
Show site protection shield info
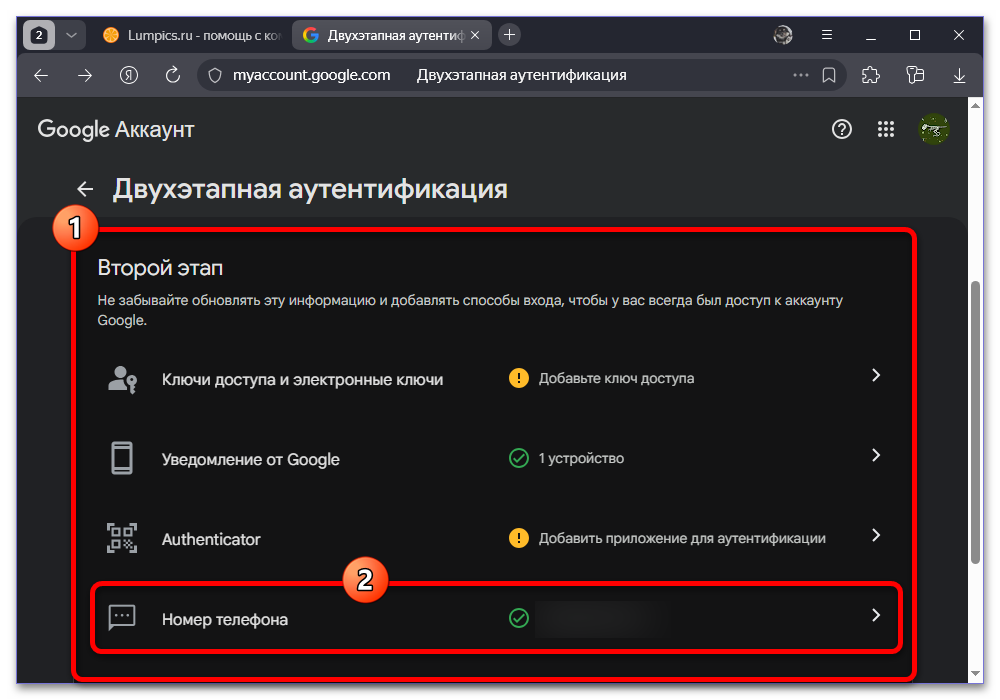click(215, 75)
